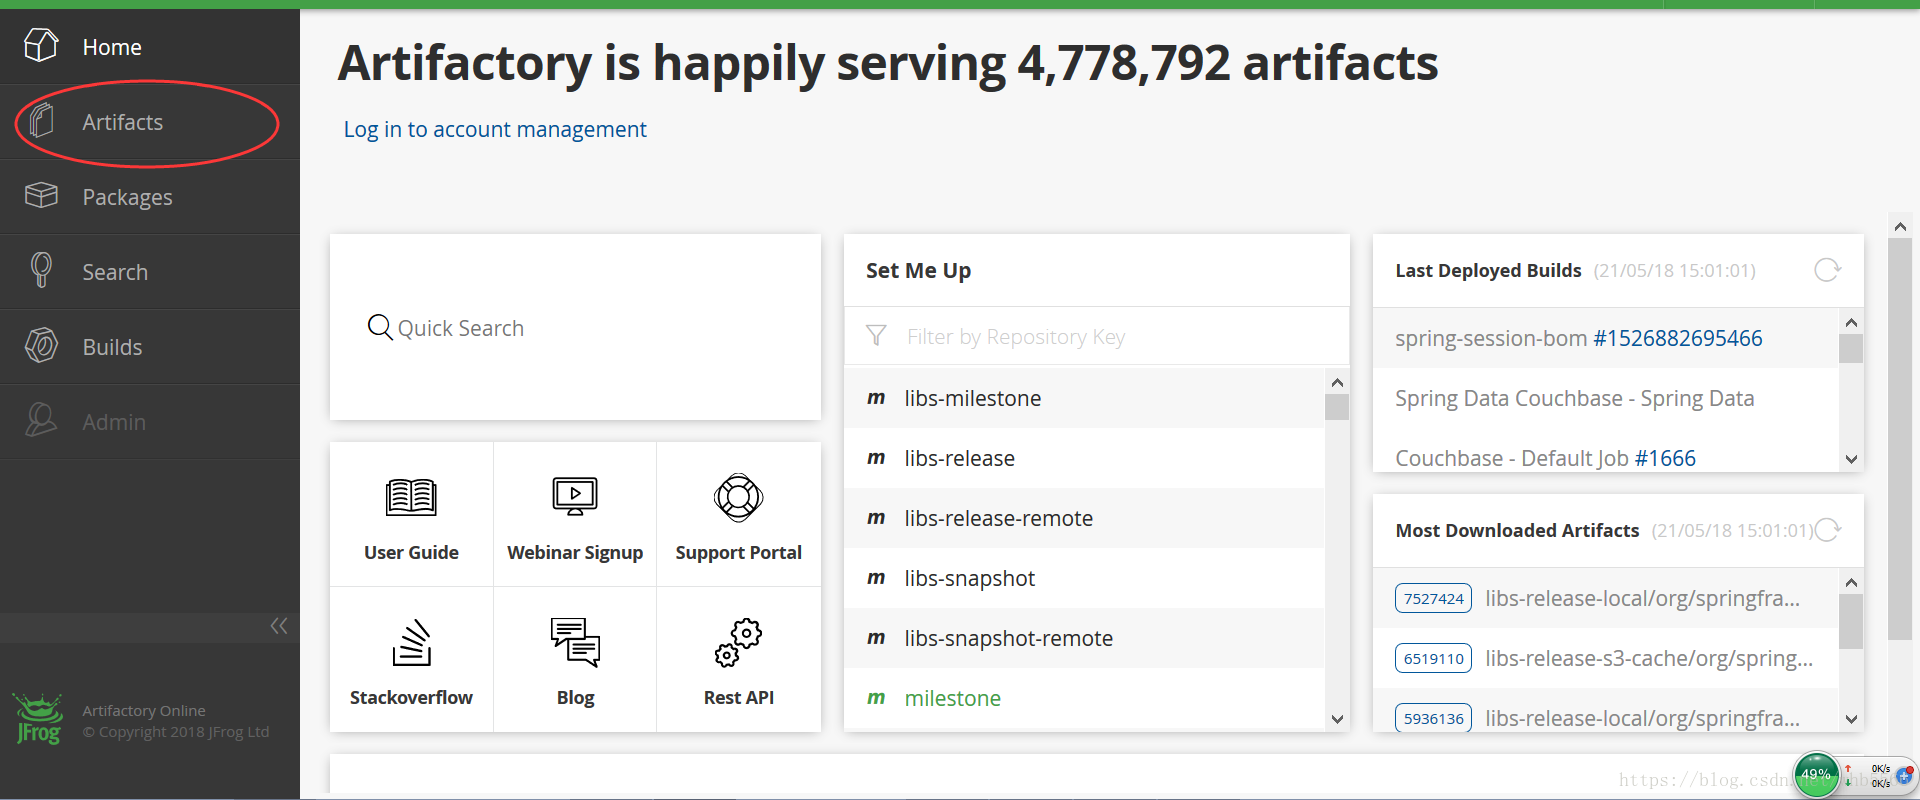
Task: Open the Stackoverflow tile
Action: point(411,659)
